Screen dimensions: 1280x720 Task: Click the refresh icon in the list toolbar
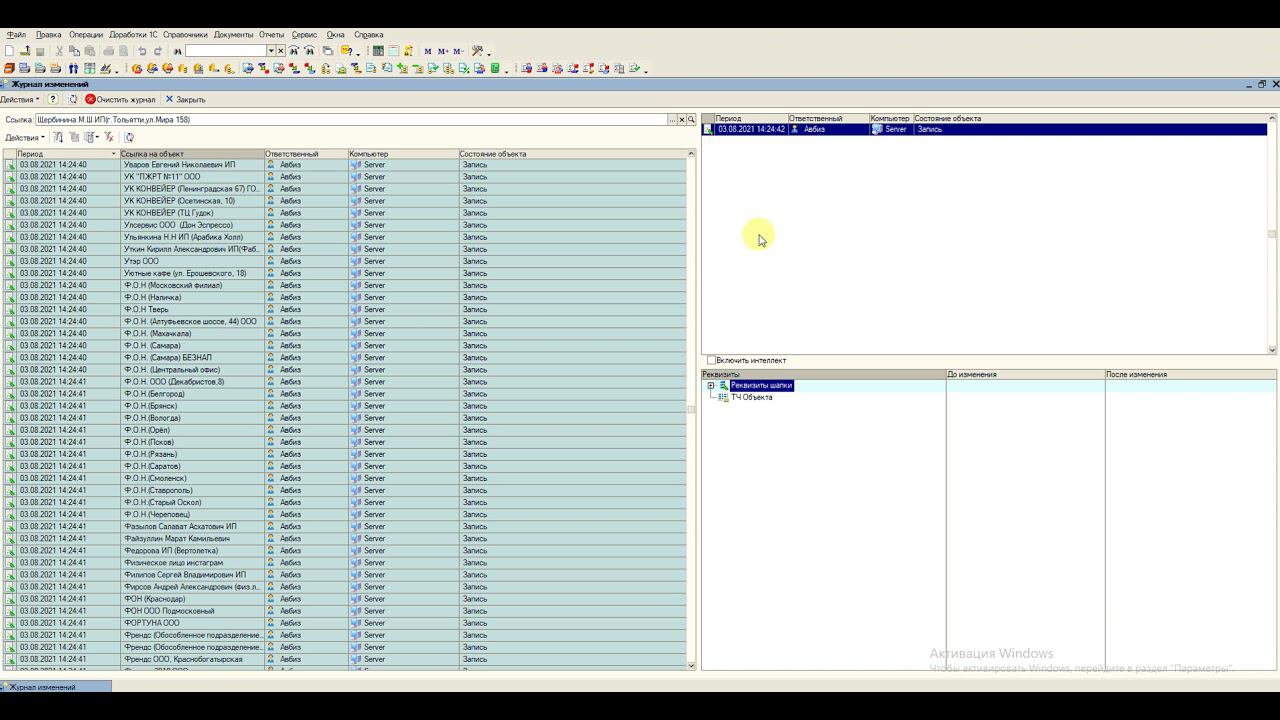(129, 137)
